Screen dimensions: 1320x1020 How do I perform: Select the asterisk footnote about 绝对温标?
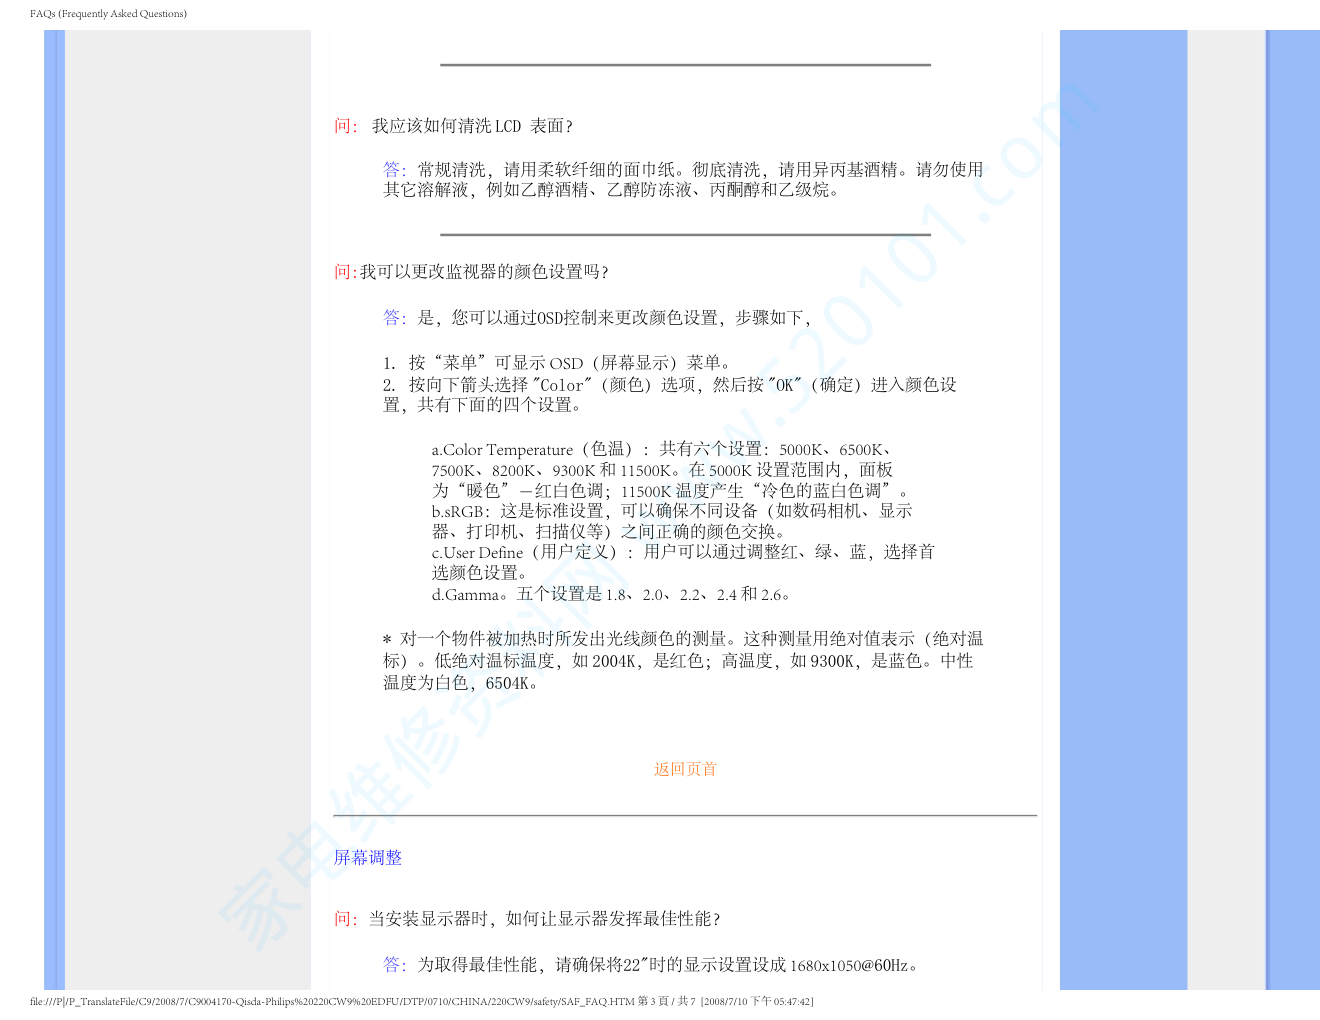tap(682, 661)
